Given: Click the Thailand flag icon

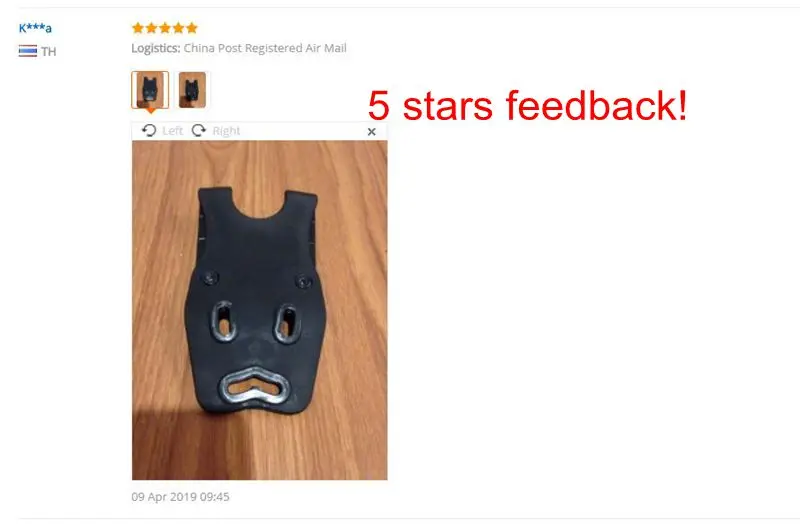Looking at the screenshot, I should tap(28, 51).
